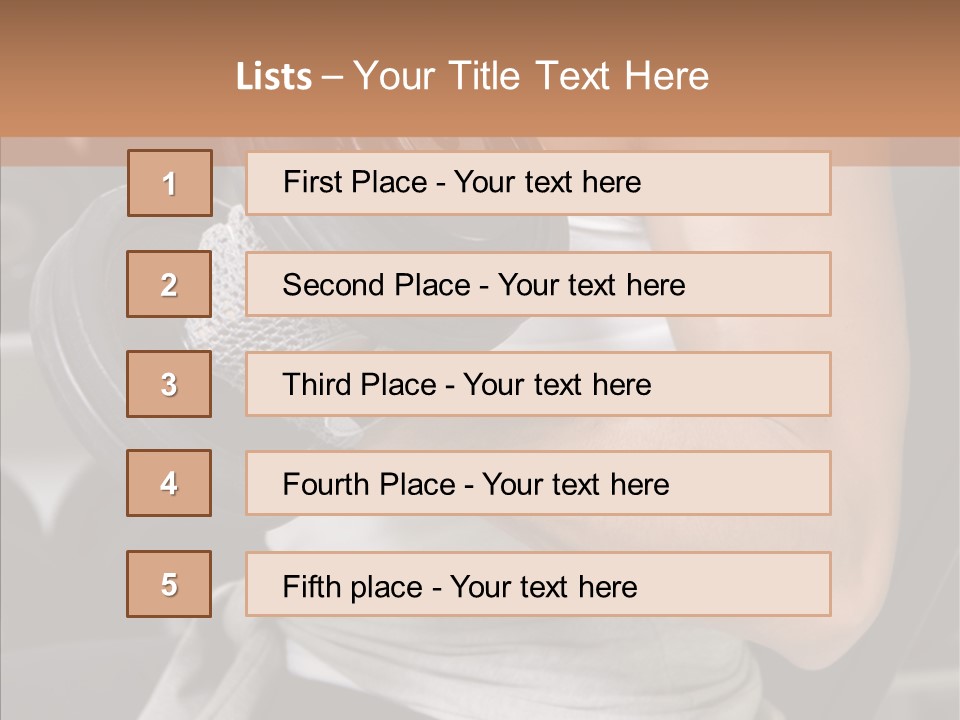Select the number 2 box

pos(169,284)
